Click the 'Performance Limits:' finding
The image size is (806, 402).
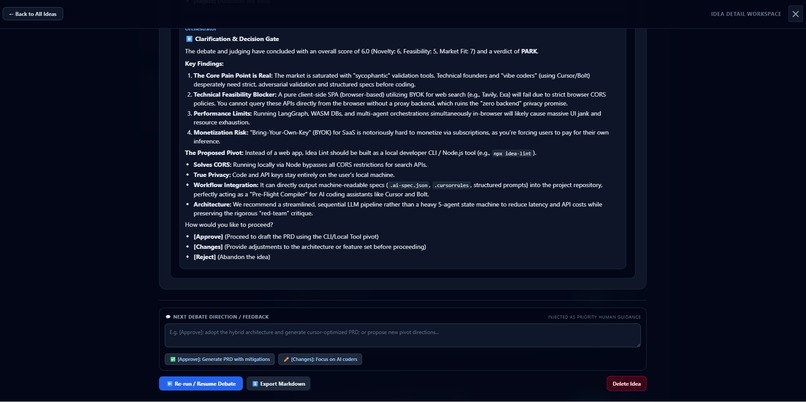tap(223, 114)
